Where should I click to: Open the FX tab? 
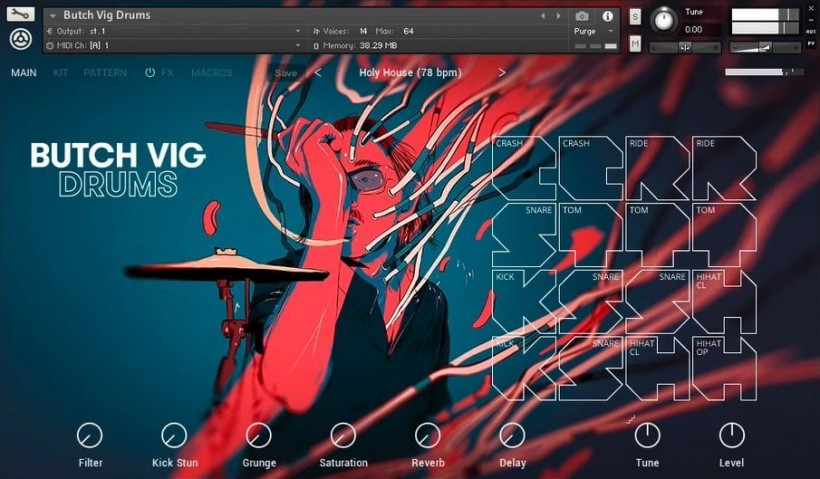click(167, 73)
